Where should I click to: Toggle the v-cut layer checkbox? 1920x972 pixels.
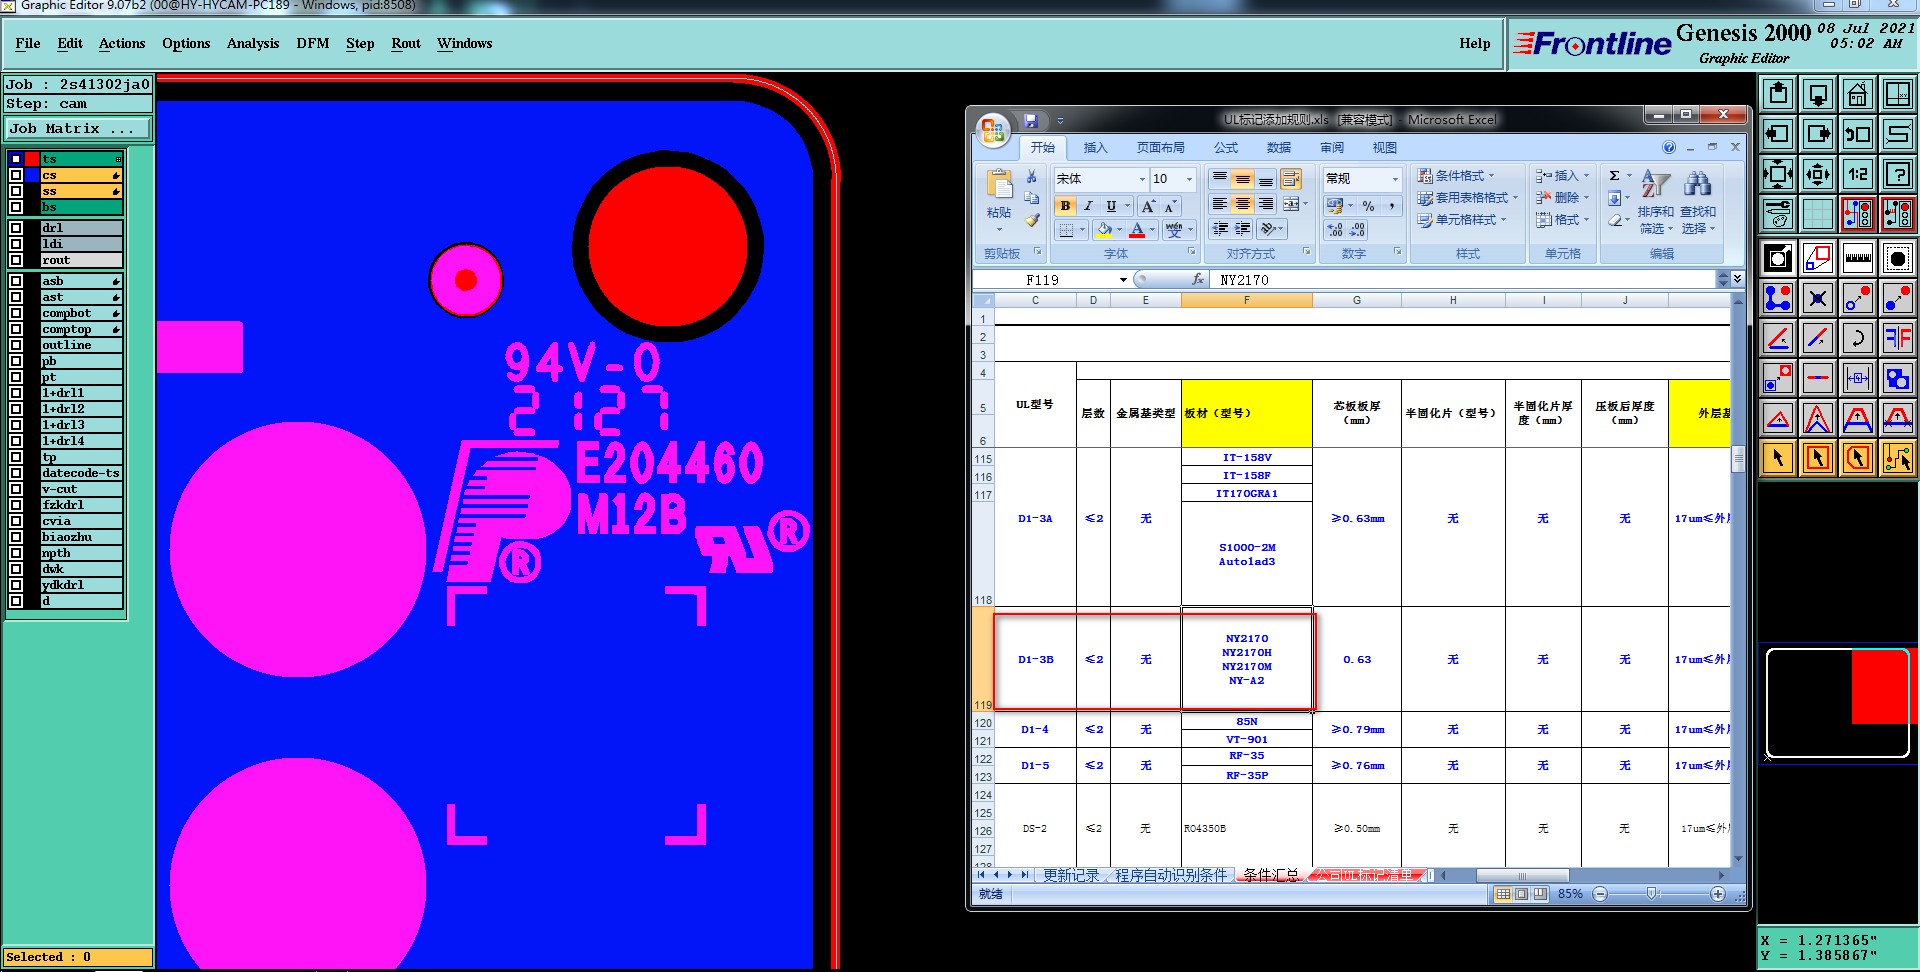click(16, 489)
